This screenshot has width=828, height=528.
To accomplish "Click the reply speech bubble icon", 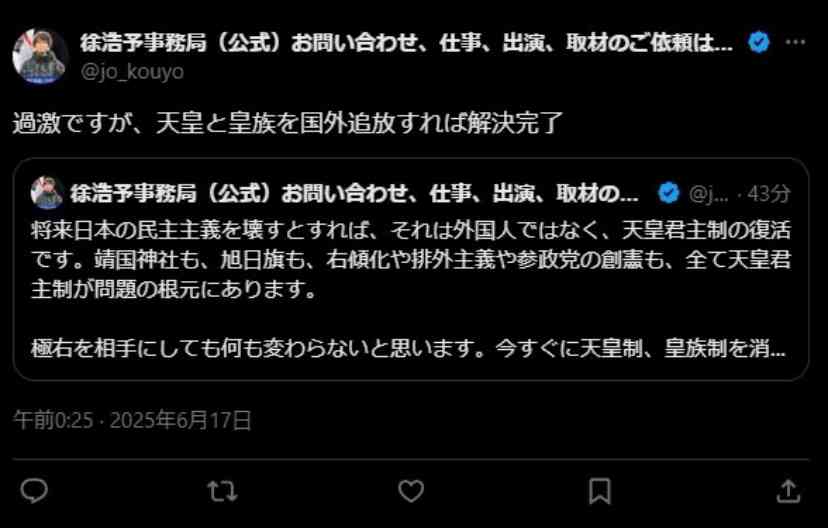I will 34,491.
